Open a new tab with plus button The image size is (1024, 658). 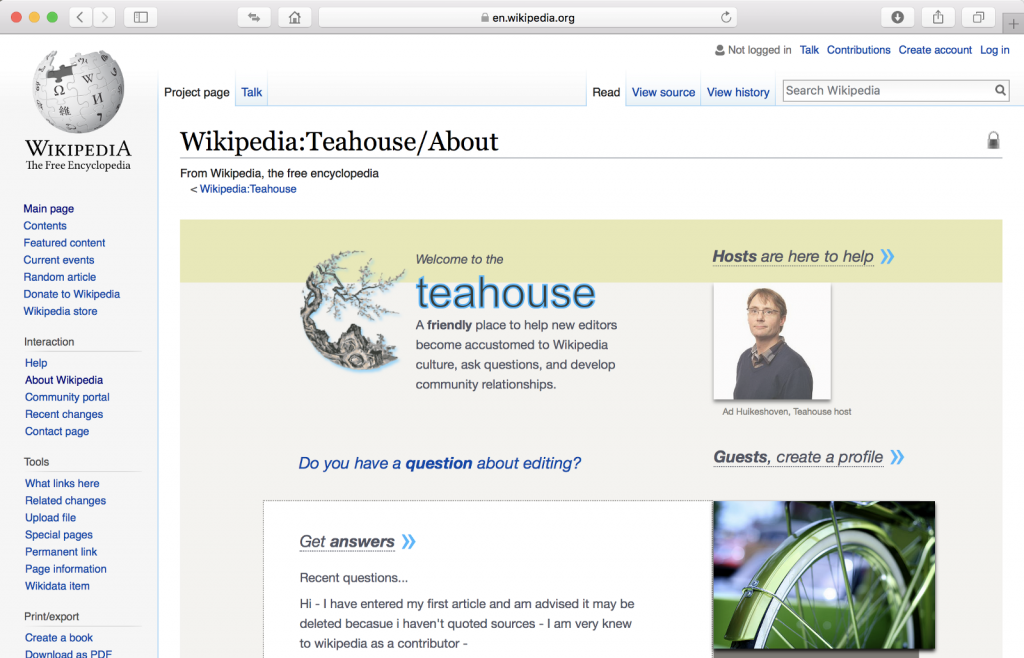tap(1014, 24)
